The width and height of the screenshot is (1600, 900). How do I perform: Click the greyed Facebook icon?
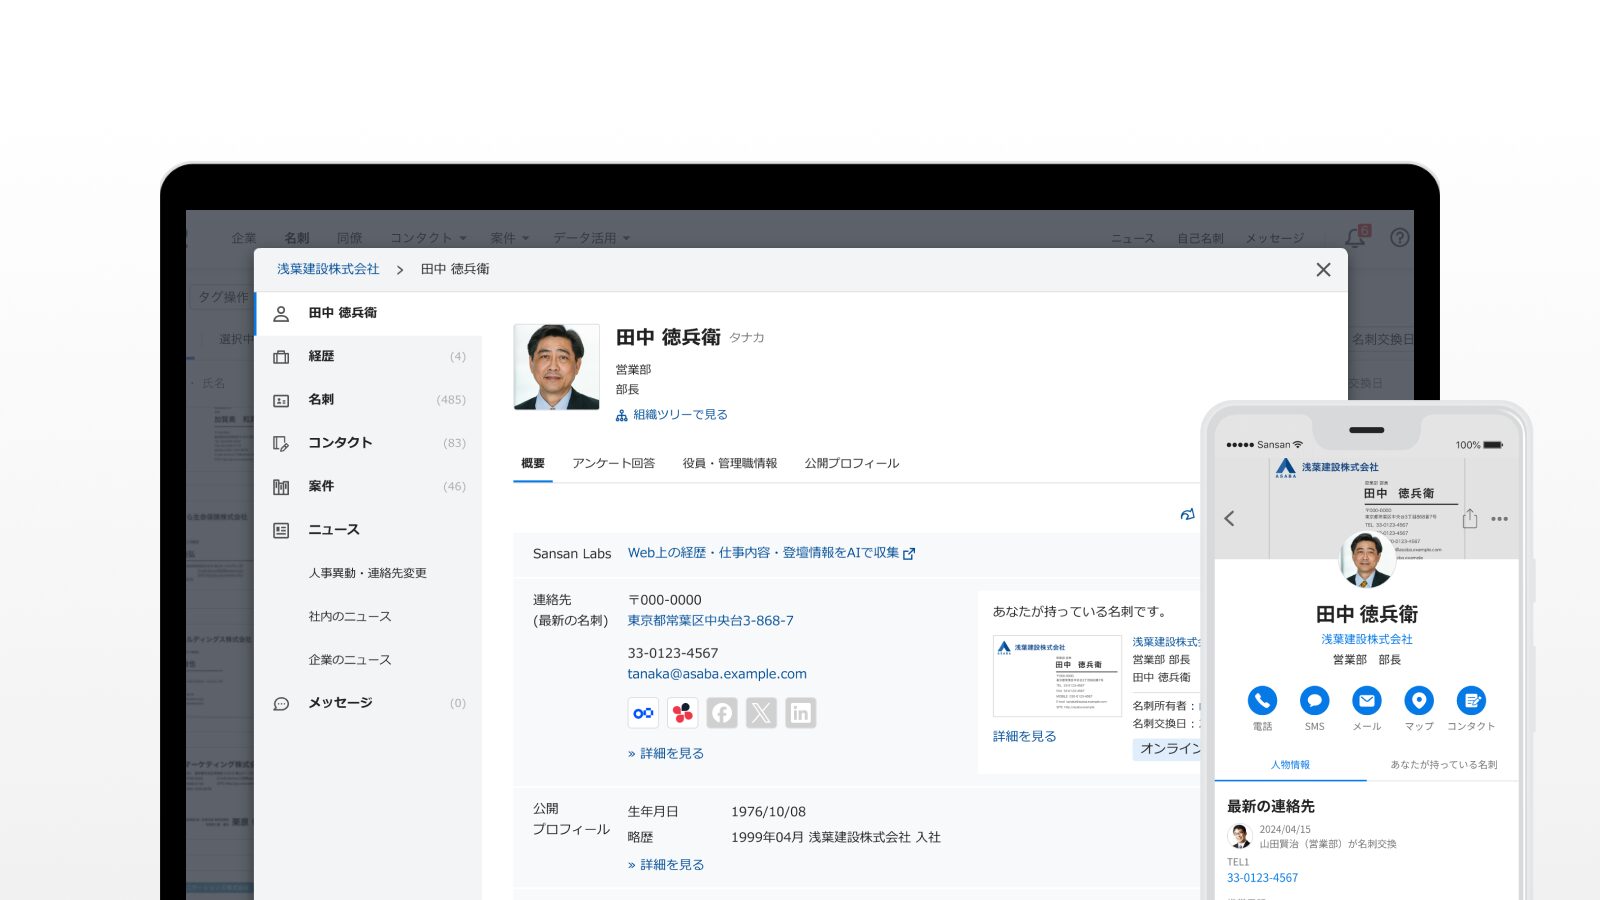722,713
